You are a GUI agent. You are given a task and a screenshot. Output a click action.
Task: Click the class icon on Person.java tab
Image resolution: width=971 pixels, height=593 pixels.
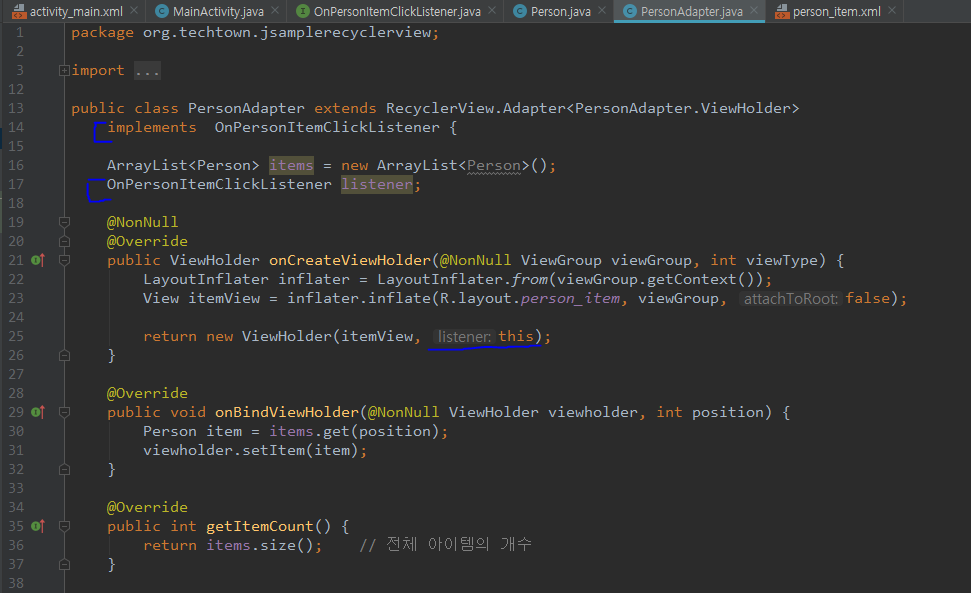(x=520, y=11)
